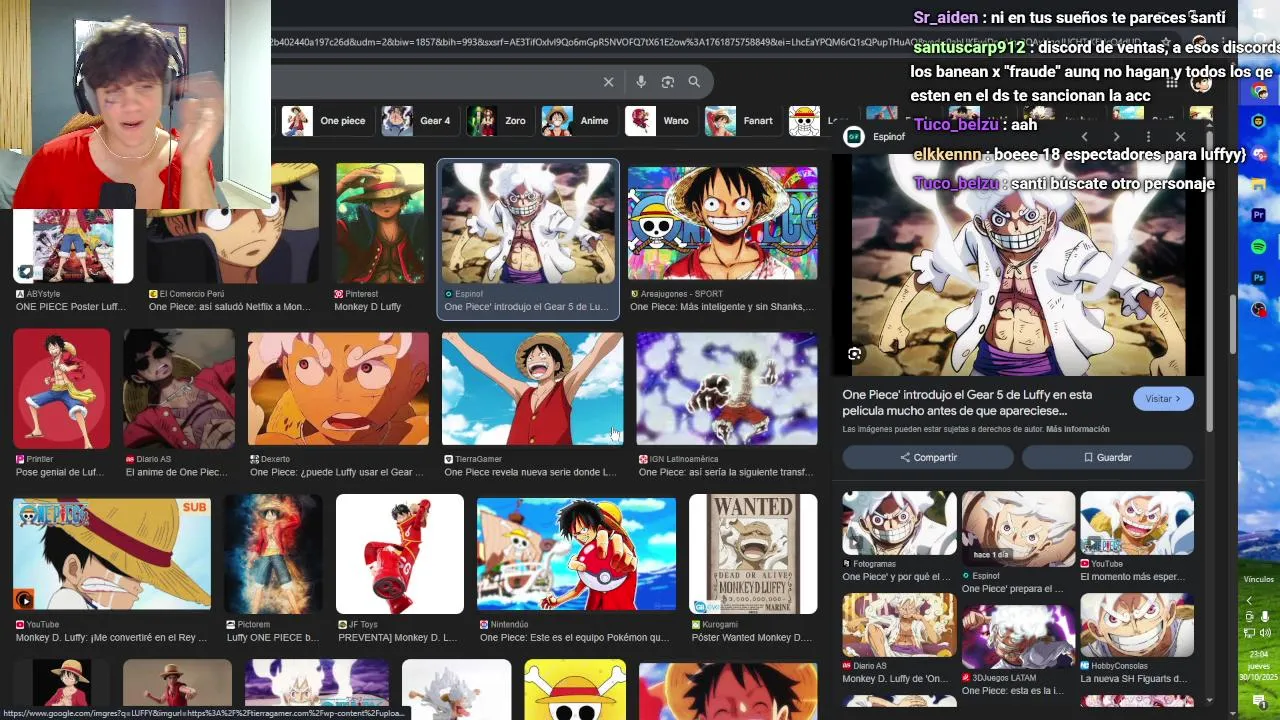The width and height of the screenshot is (1280, 720).
Task: Click 'One Piece: Este es el equipo Pokémon' caption
Action: (574, 638)
